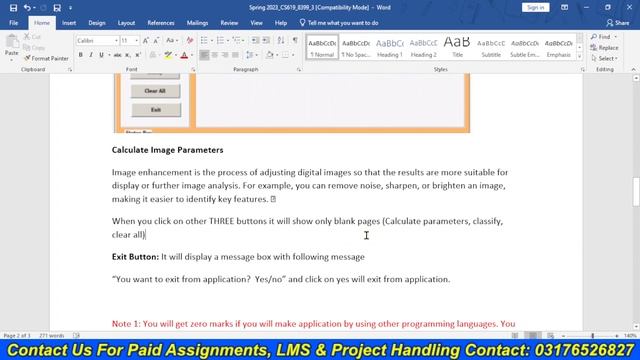Open borders dropdown arrow

pyautogui.click(x=293, y=55)
